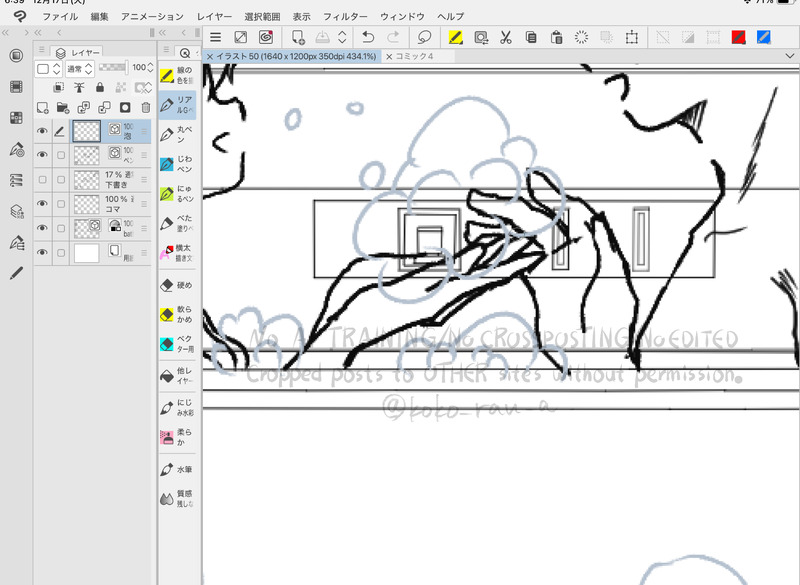Delete the selected layer with trash icon
The width and height of the screenshot is (800, 585).
[145, 108]
